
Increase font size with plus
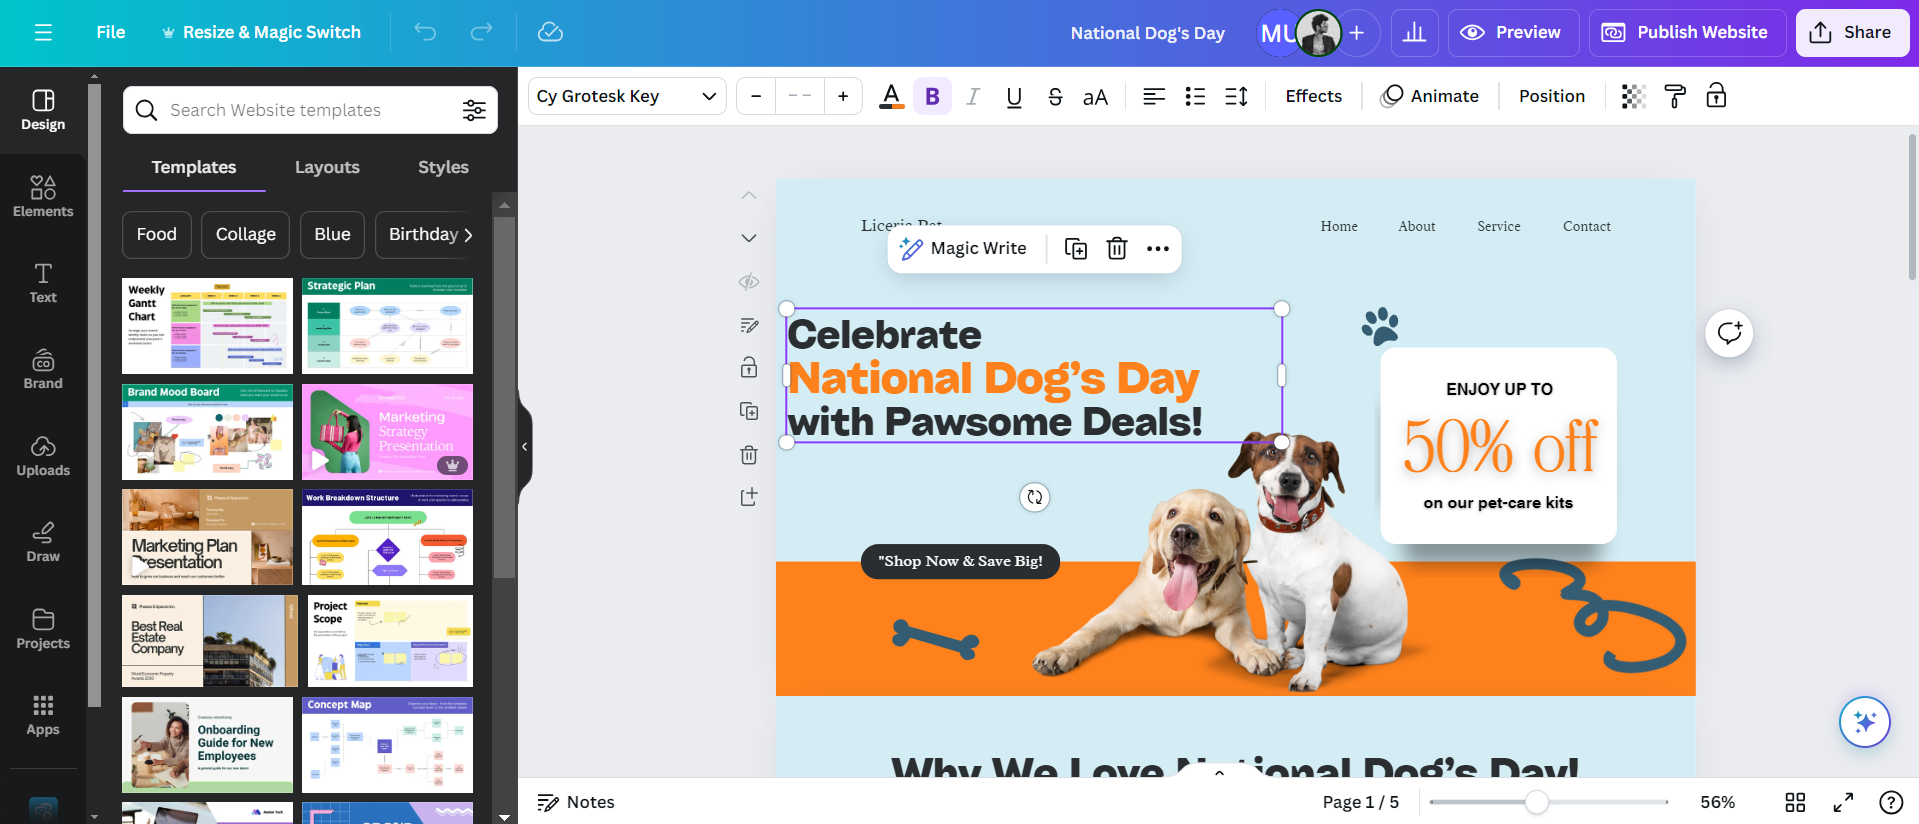click(843, 96)
